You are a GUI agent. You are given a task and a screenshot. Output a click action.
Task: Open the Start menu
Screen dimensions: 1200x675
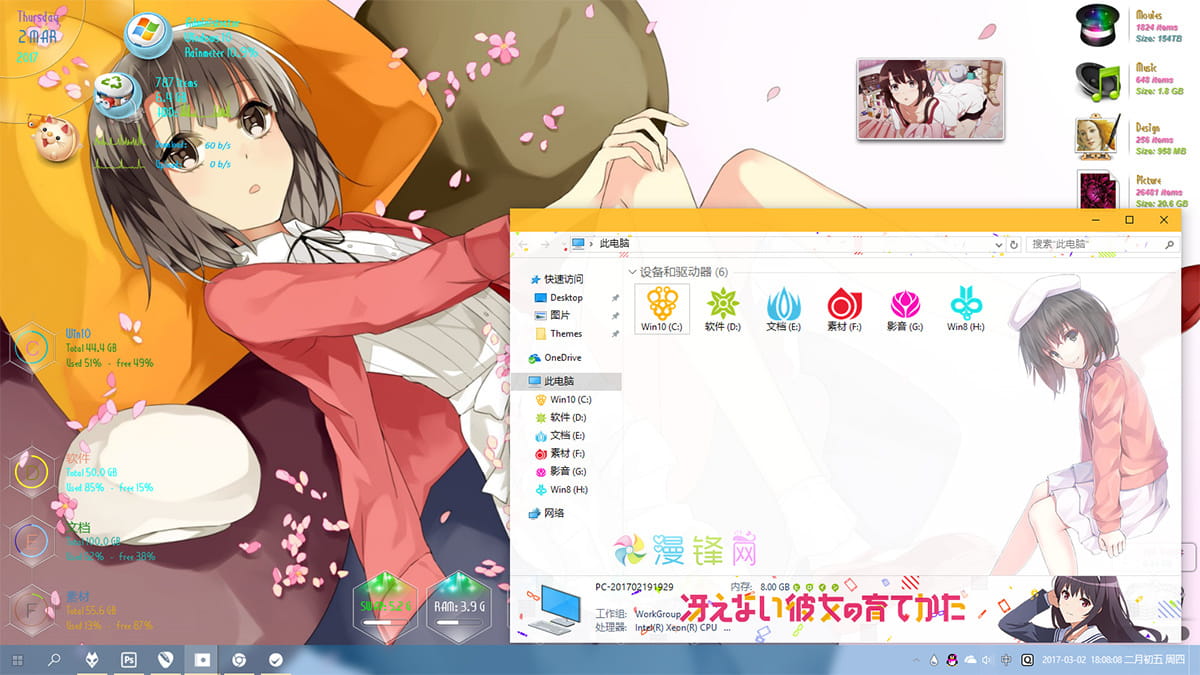[17, 660]
